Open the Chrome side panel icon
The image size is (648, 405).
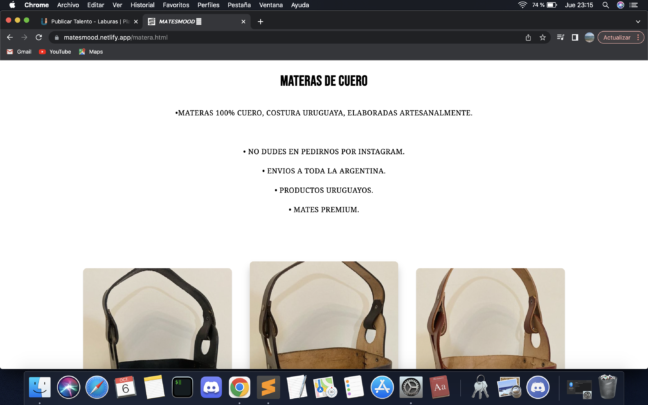575,37
